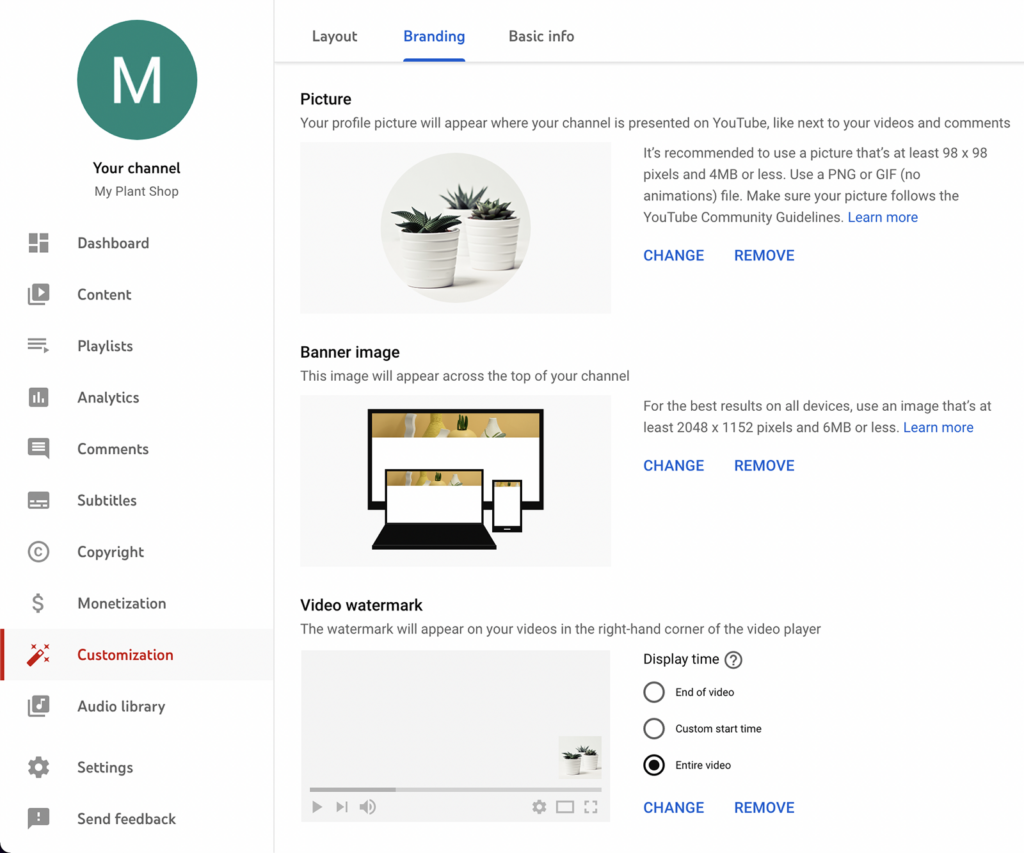Click the Display time help question icon
The height and width of the screenshot is (853, 1024).
(x=733, y=660)
